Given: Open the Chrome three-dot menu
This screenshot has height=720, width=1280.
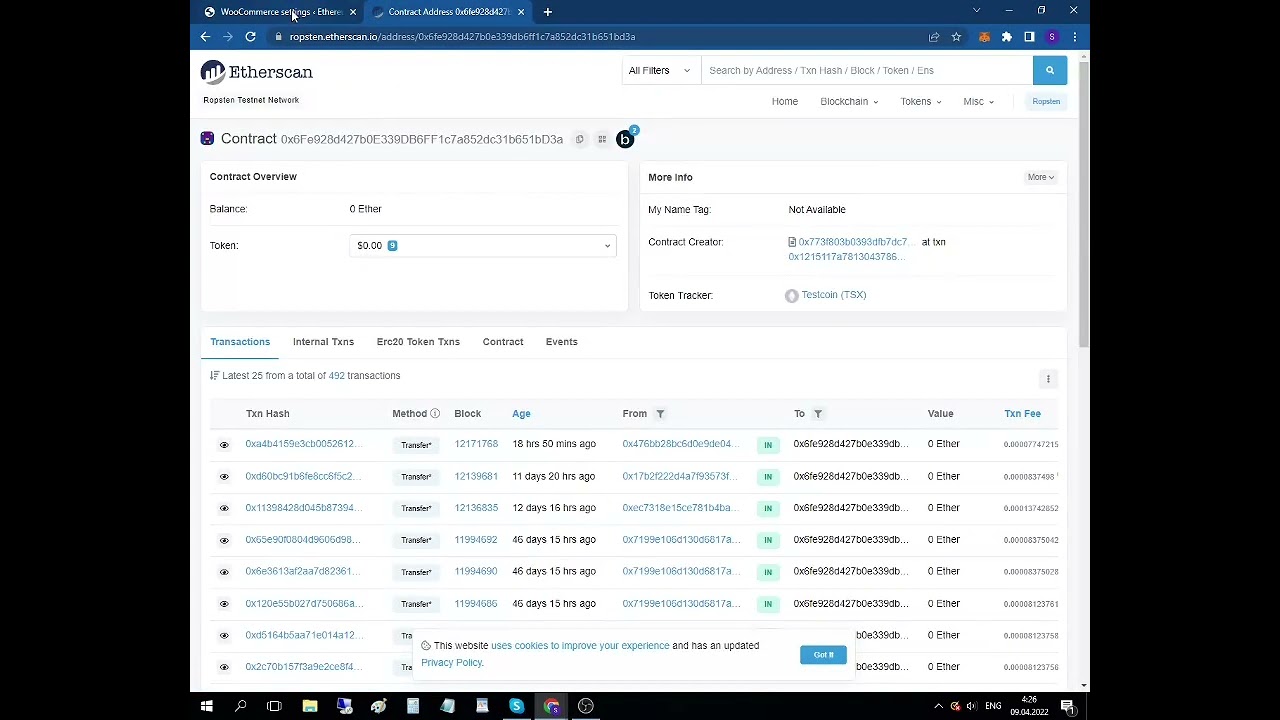Looking at the screenshot, I should tap(1074, 37).
